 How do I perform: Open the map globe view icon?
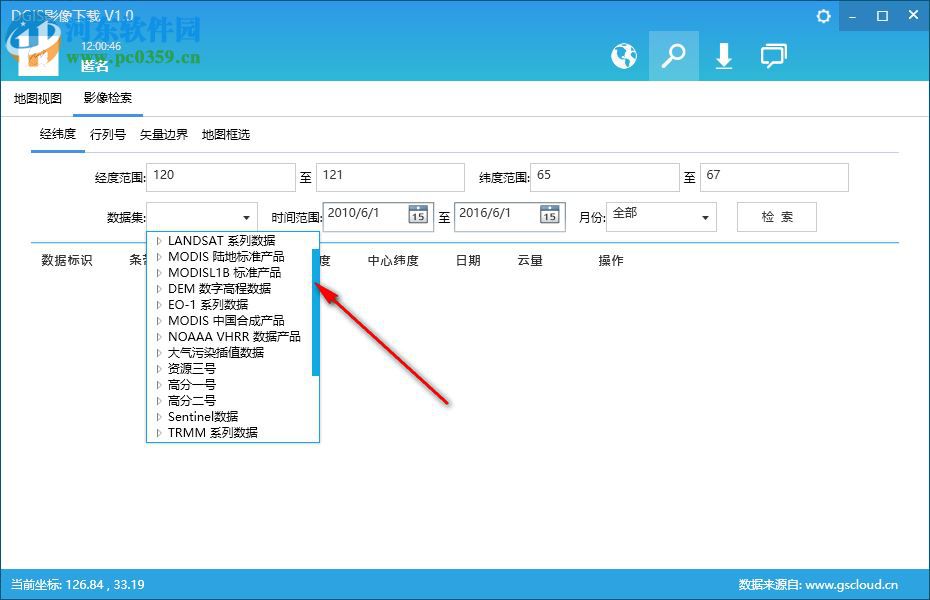pyautogui.click(x=624, y=57)
